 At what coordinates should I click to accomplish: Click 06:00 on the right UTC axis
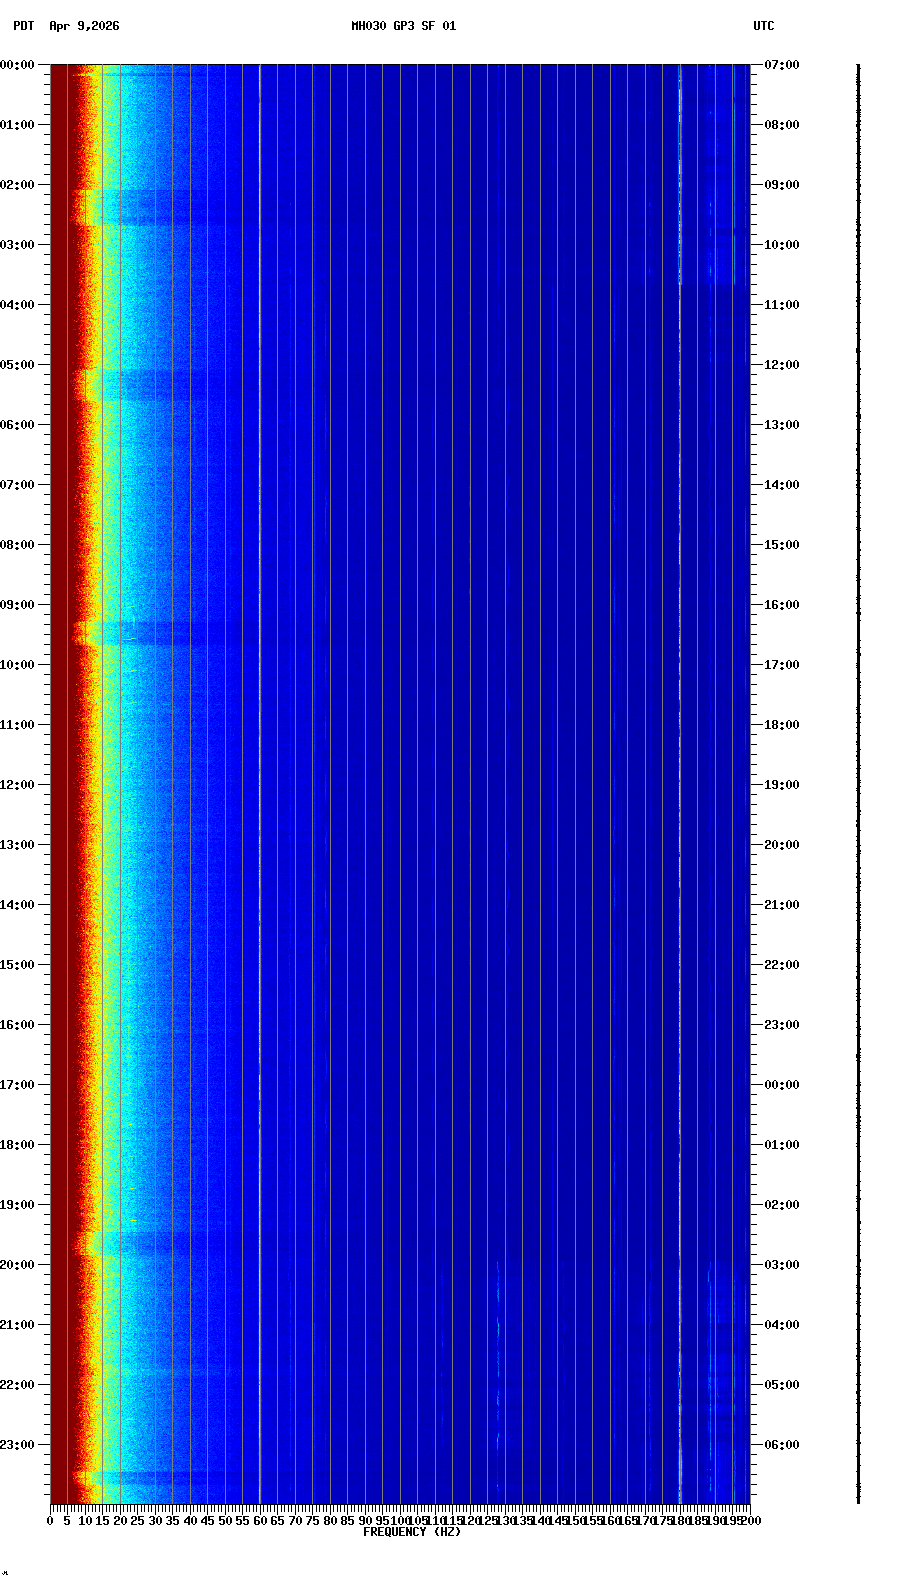point(782,1445)
